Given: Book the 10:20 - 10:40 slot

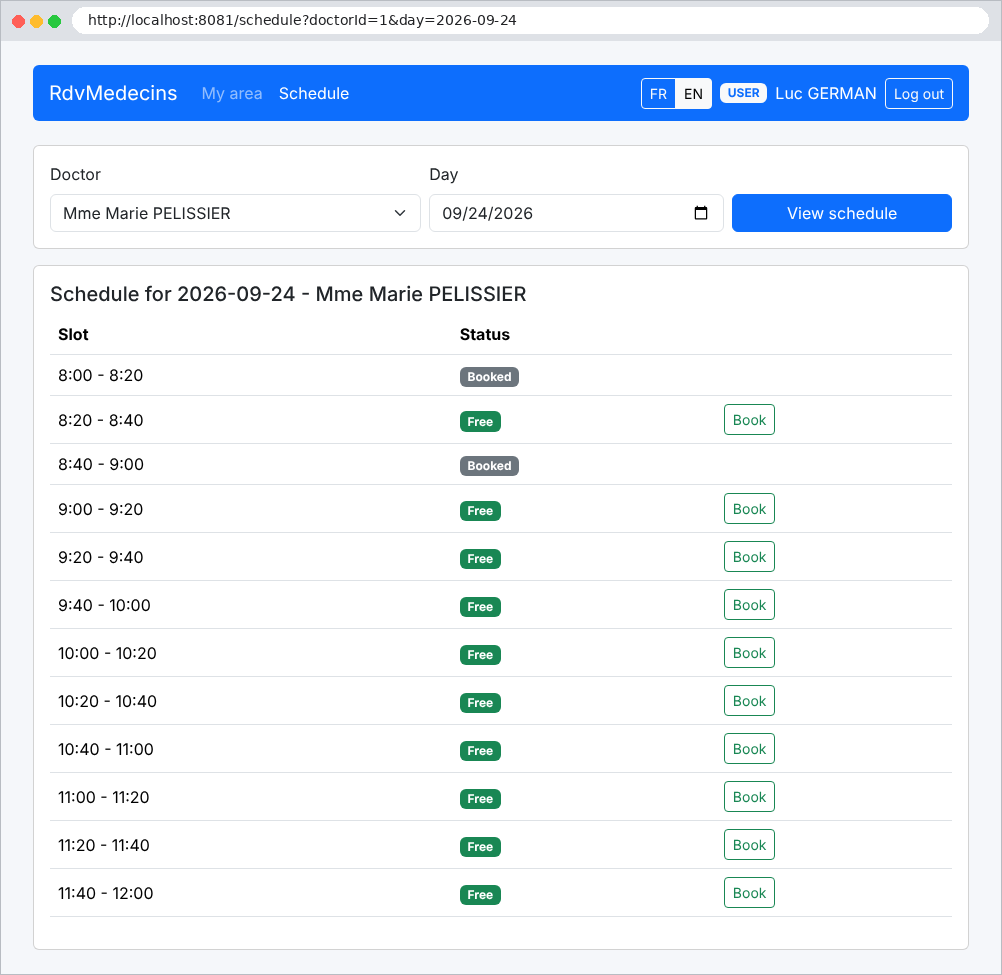Looking at the screenshot, I should (749, 701).
